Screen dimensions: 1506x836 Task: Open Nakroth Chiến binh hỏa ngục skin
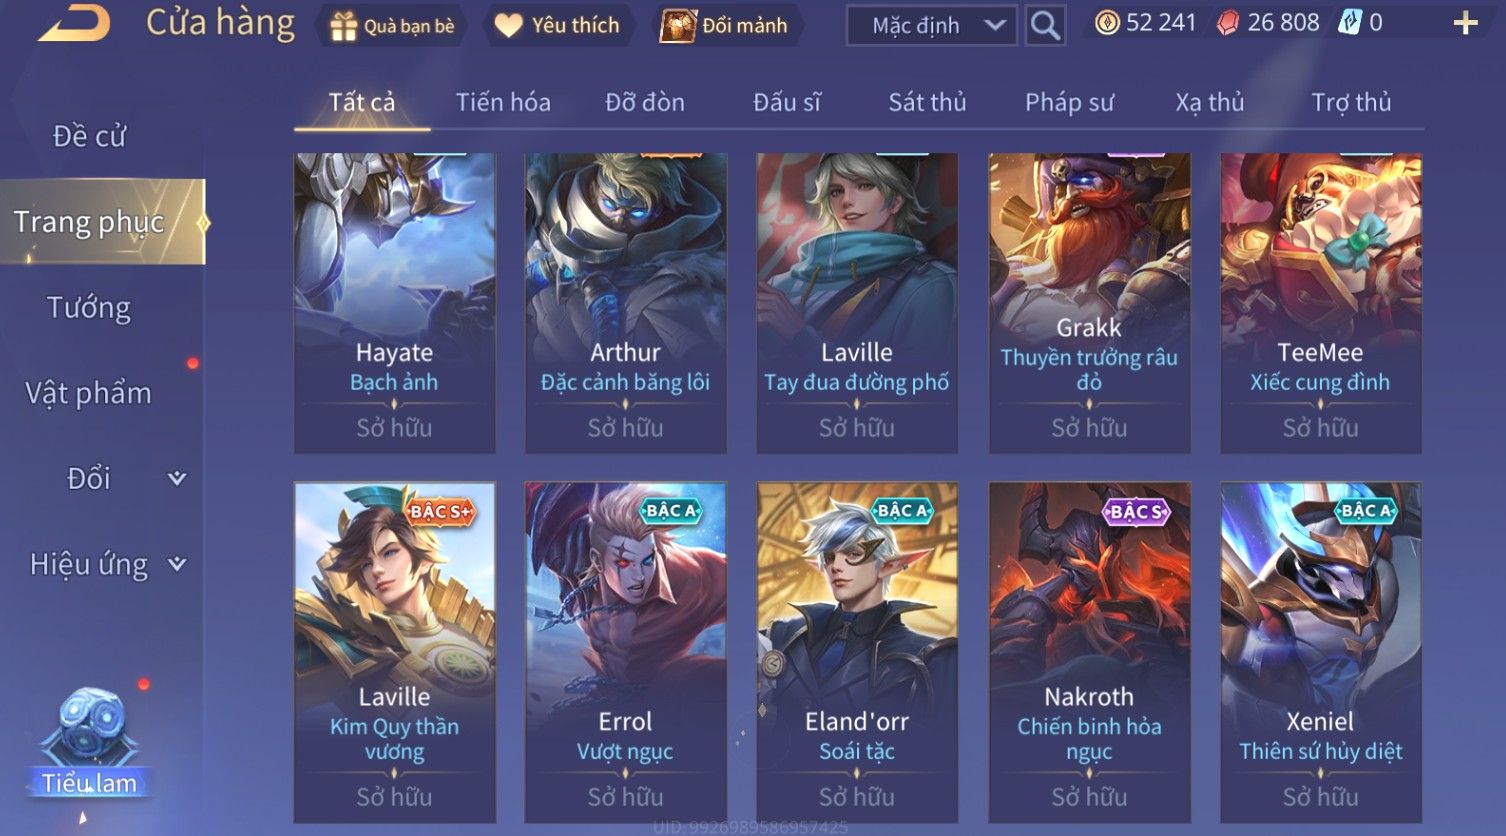click(1089, 652)
